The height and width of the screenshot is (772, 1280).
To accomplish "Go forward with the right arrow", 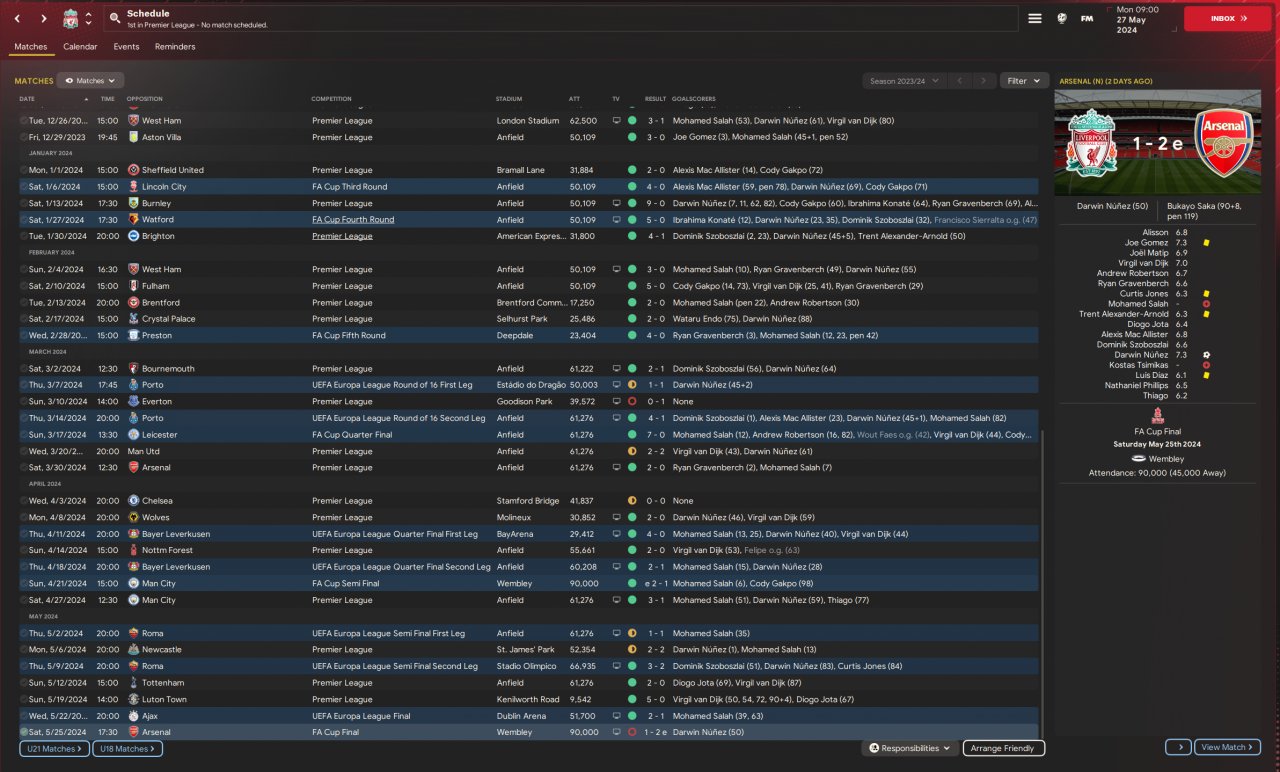I will pyautogui.click(x=44, y=18).
